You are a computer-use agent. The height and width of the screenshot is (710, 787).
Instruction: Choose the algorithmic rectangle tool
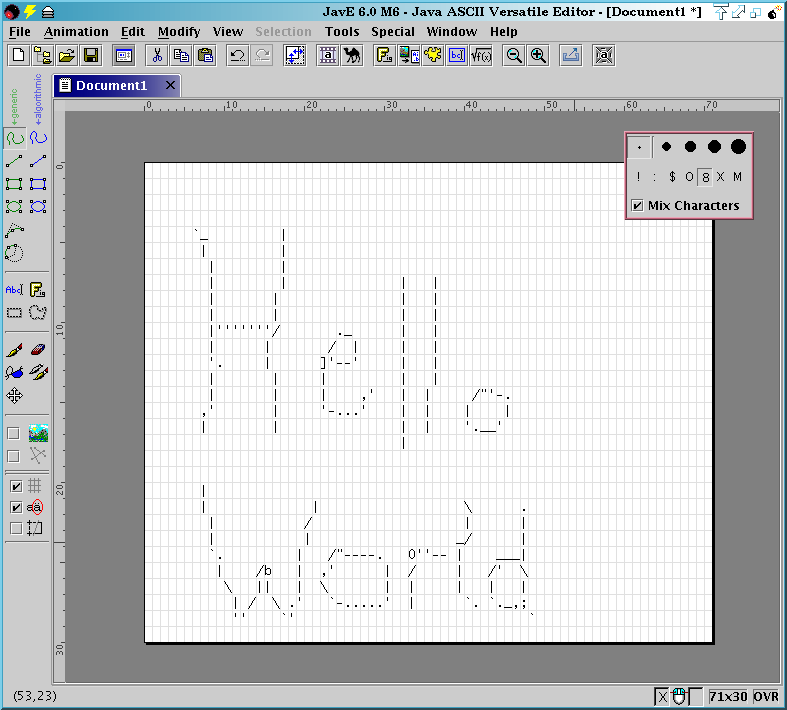(x=38, y=184)
